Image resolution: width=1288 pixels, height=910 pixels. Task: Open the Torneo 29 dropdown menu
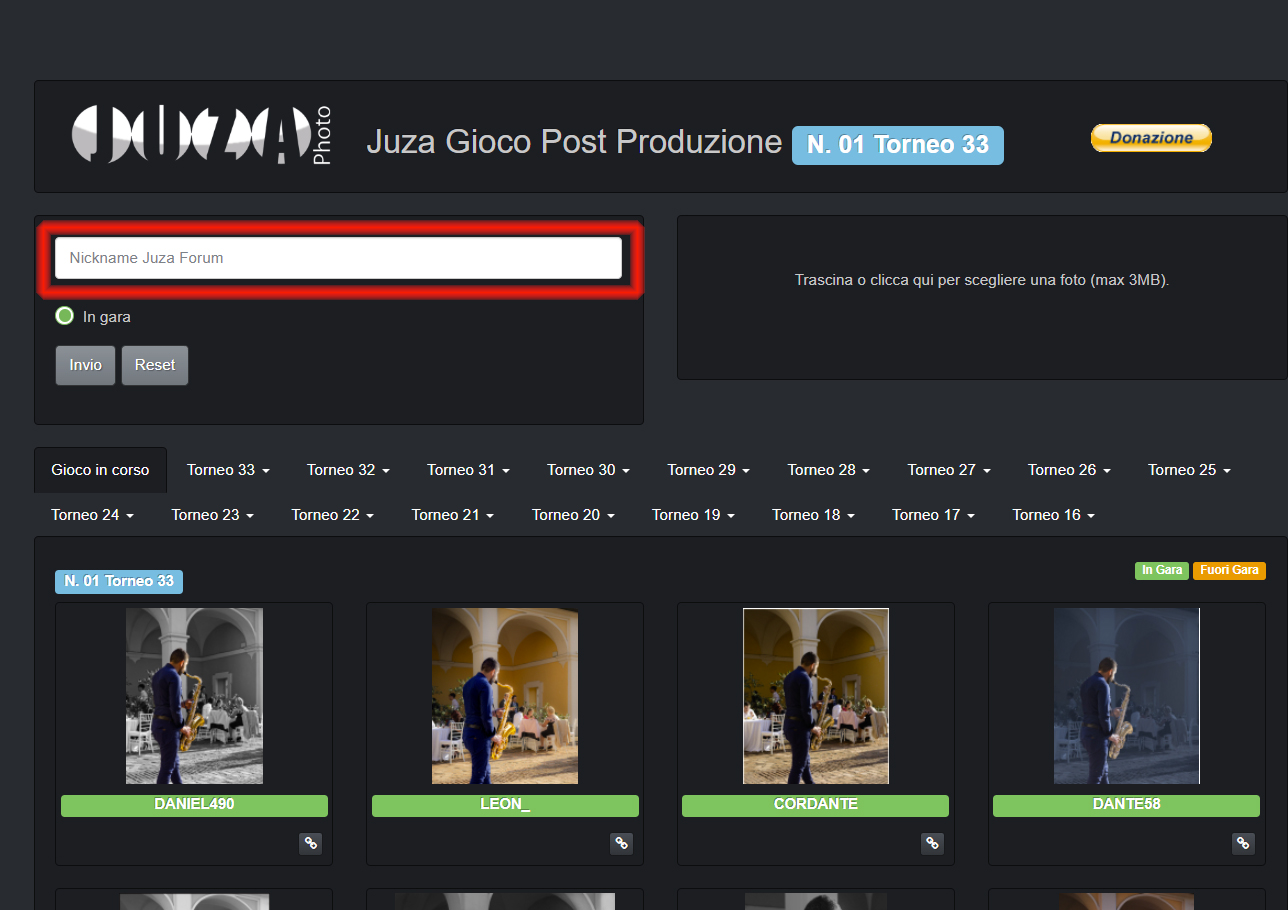pos(708,470)
